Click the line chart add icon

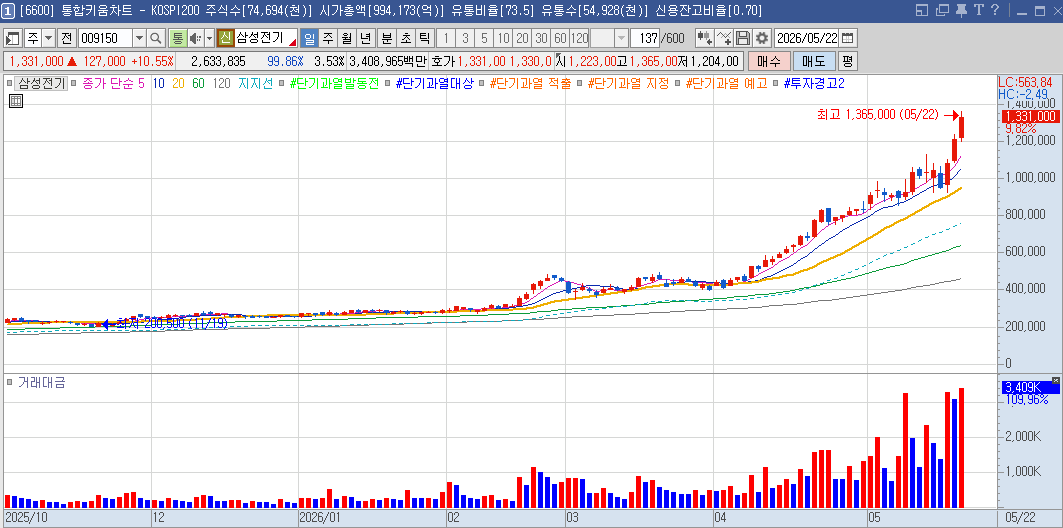(x=724, y=38)
